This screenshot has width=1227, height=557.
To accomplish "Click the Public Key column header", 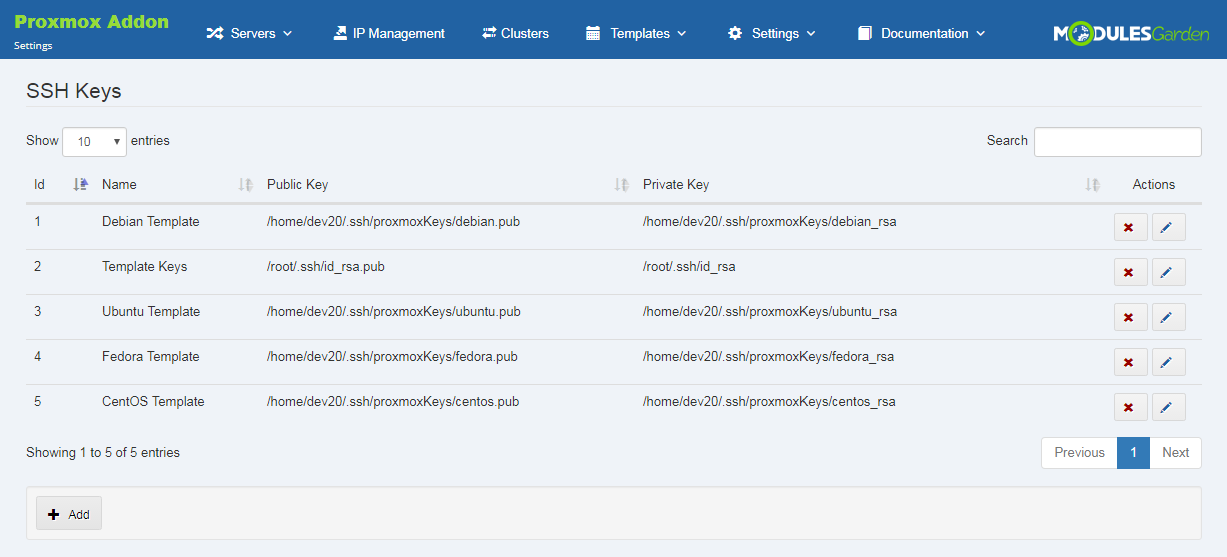I will pyautogui.click(x=297, y=184).
